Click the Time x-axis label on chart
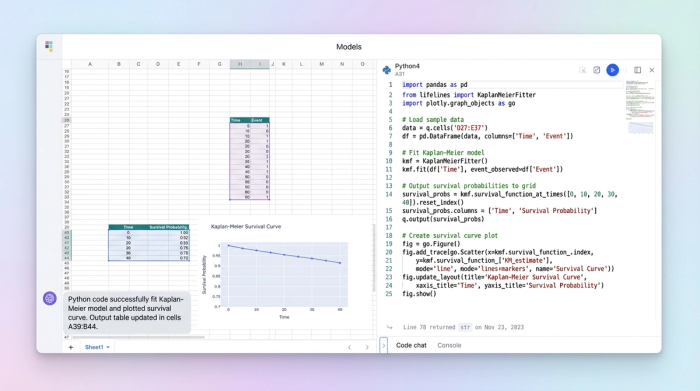The width and height of the screenshot is (700, 391). [284, 317]
